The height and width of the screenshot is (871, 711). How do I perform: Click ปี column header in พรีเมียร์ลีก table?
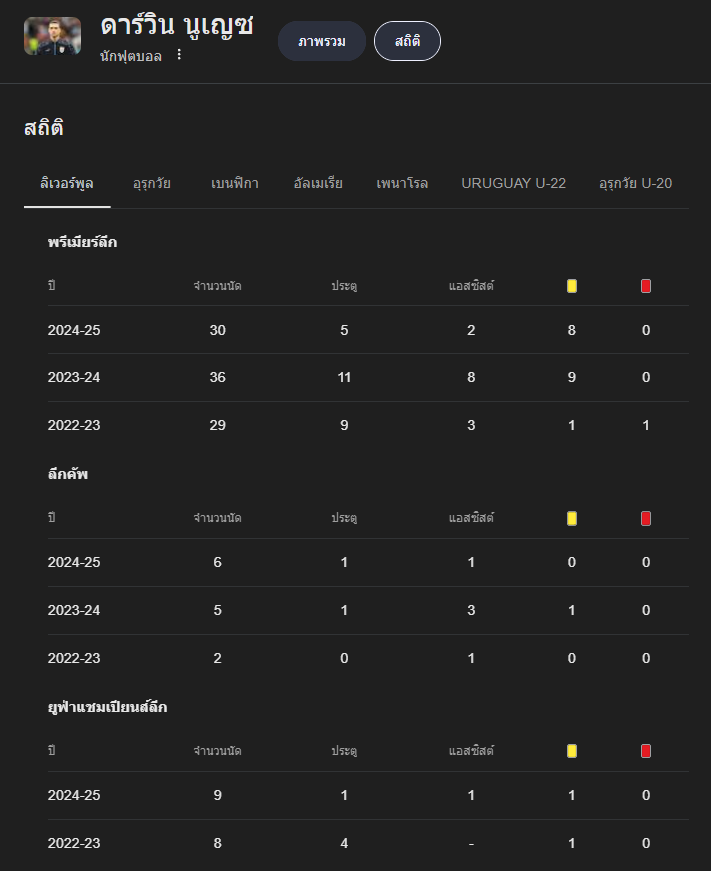coord(51,286)
